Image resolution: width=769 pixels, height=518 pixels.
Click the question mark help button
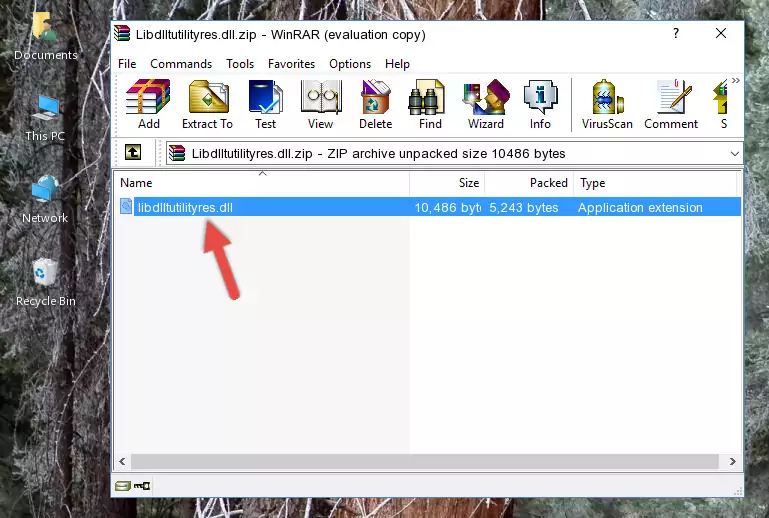(x=676, y=33)
